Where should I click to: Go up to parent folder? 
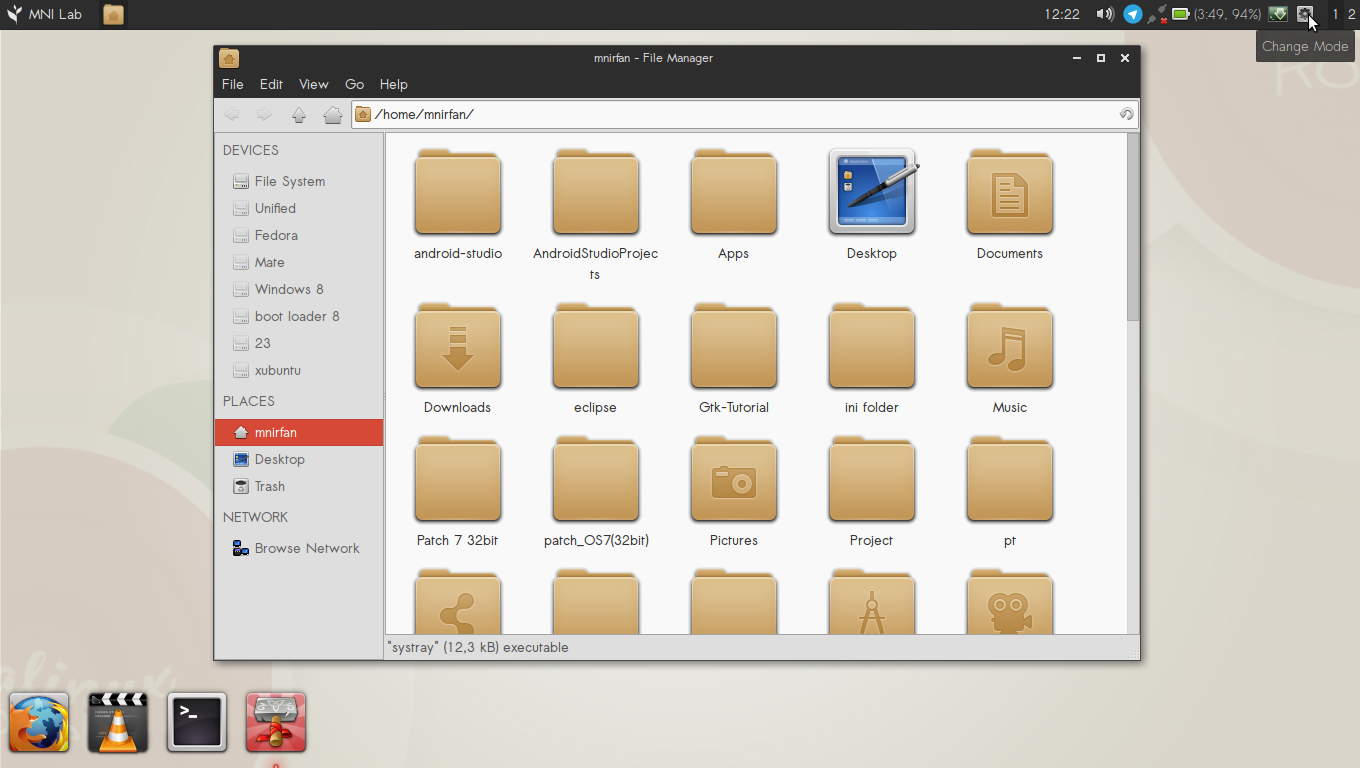click(x=298, y=114)
